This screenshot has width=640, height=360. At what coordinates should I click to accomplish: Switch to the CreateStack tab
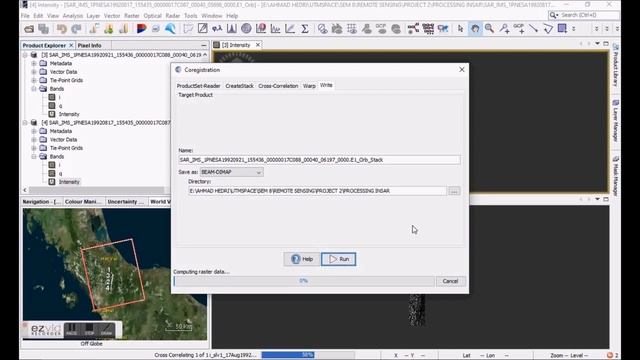pyautogui.click(x=240, y=86)
